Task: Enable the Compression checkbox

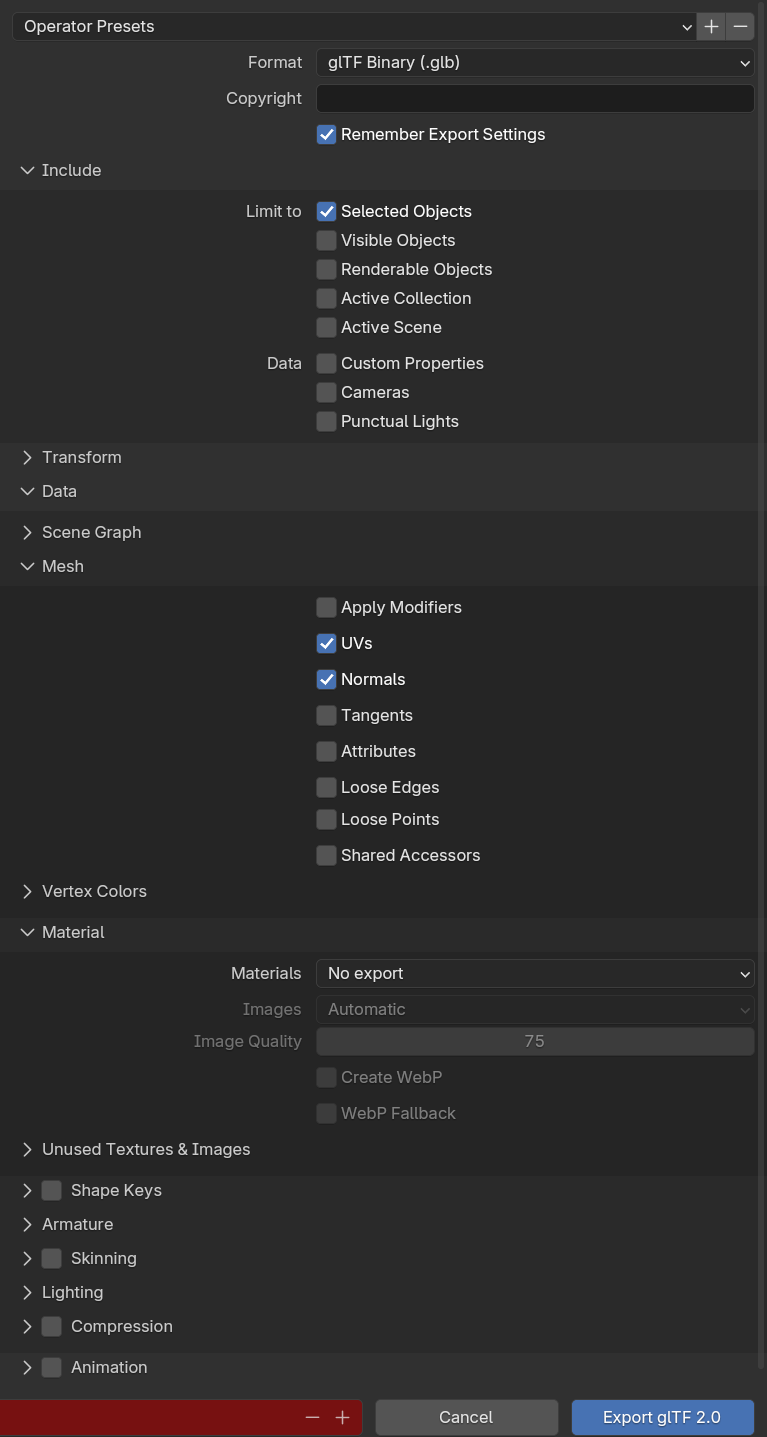Action: (x=52, y=1326)
